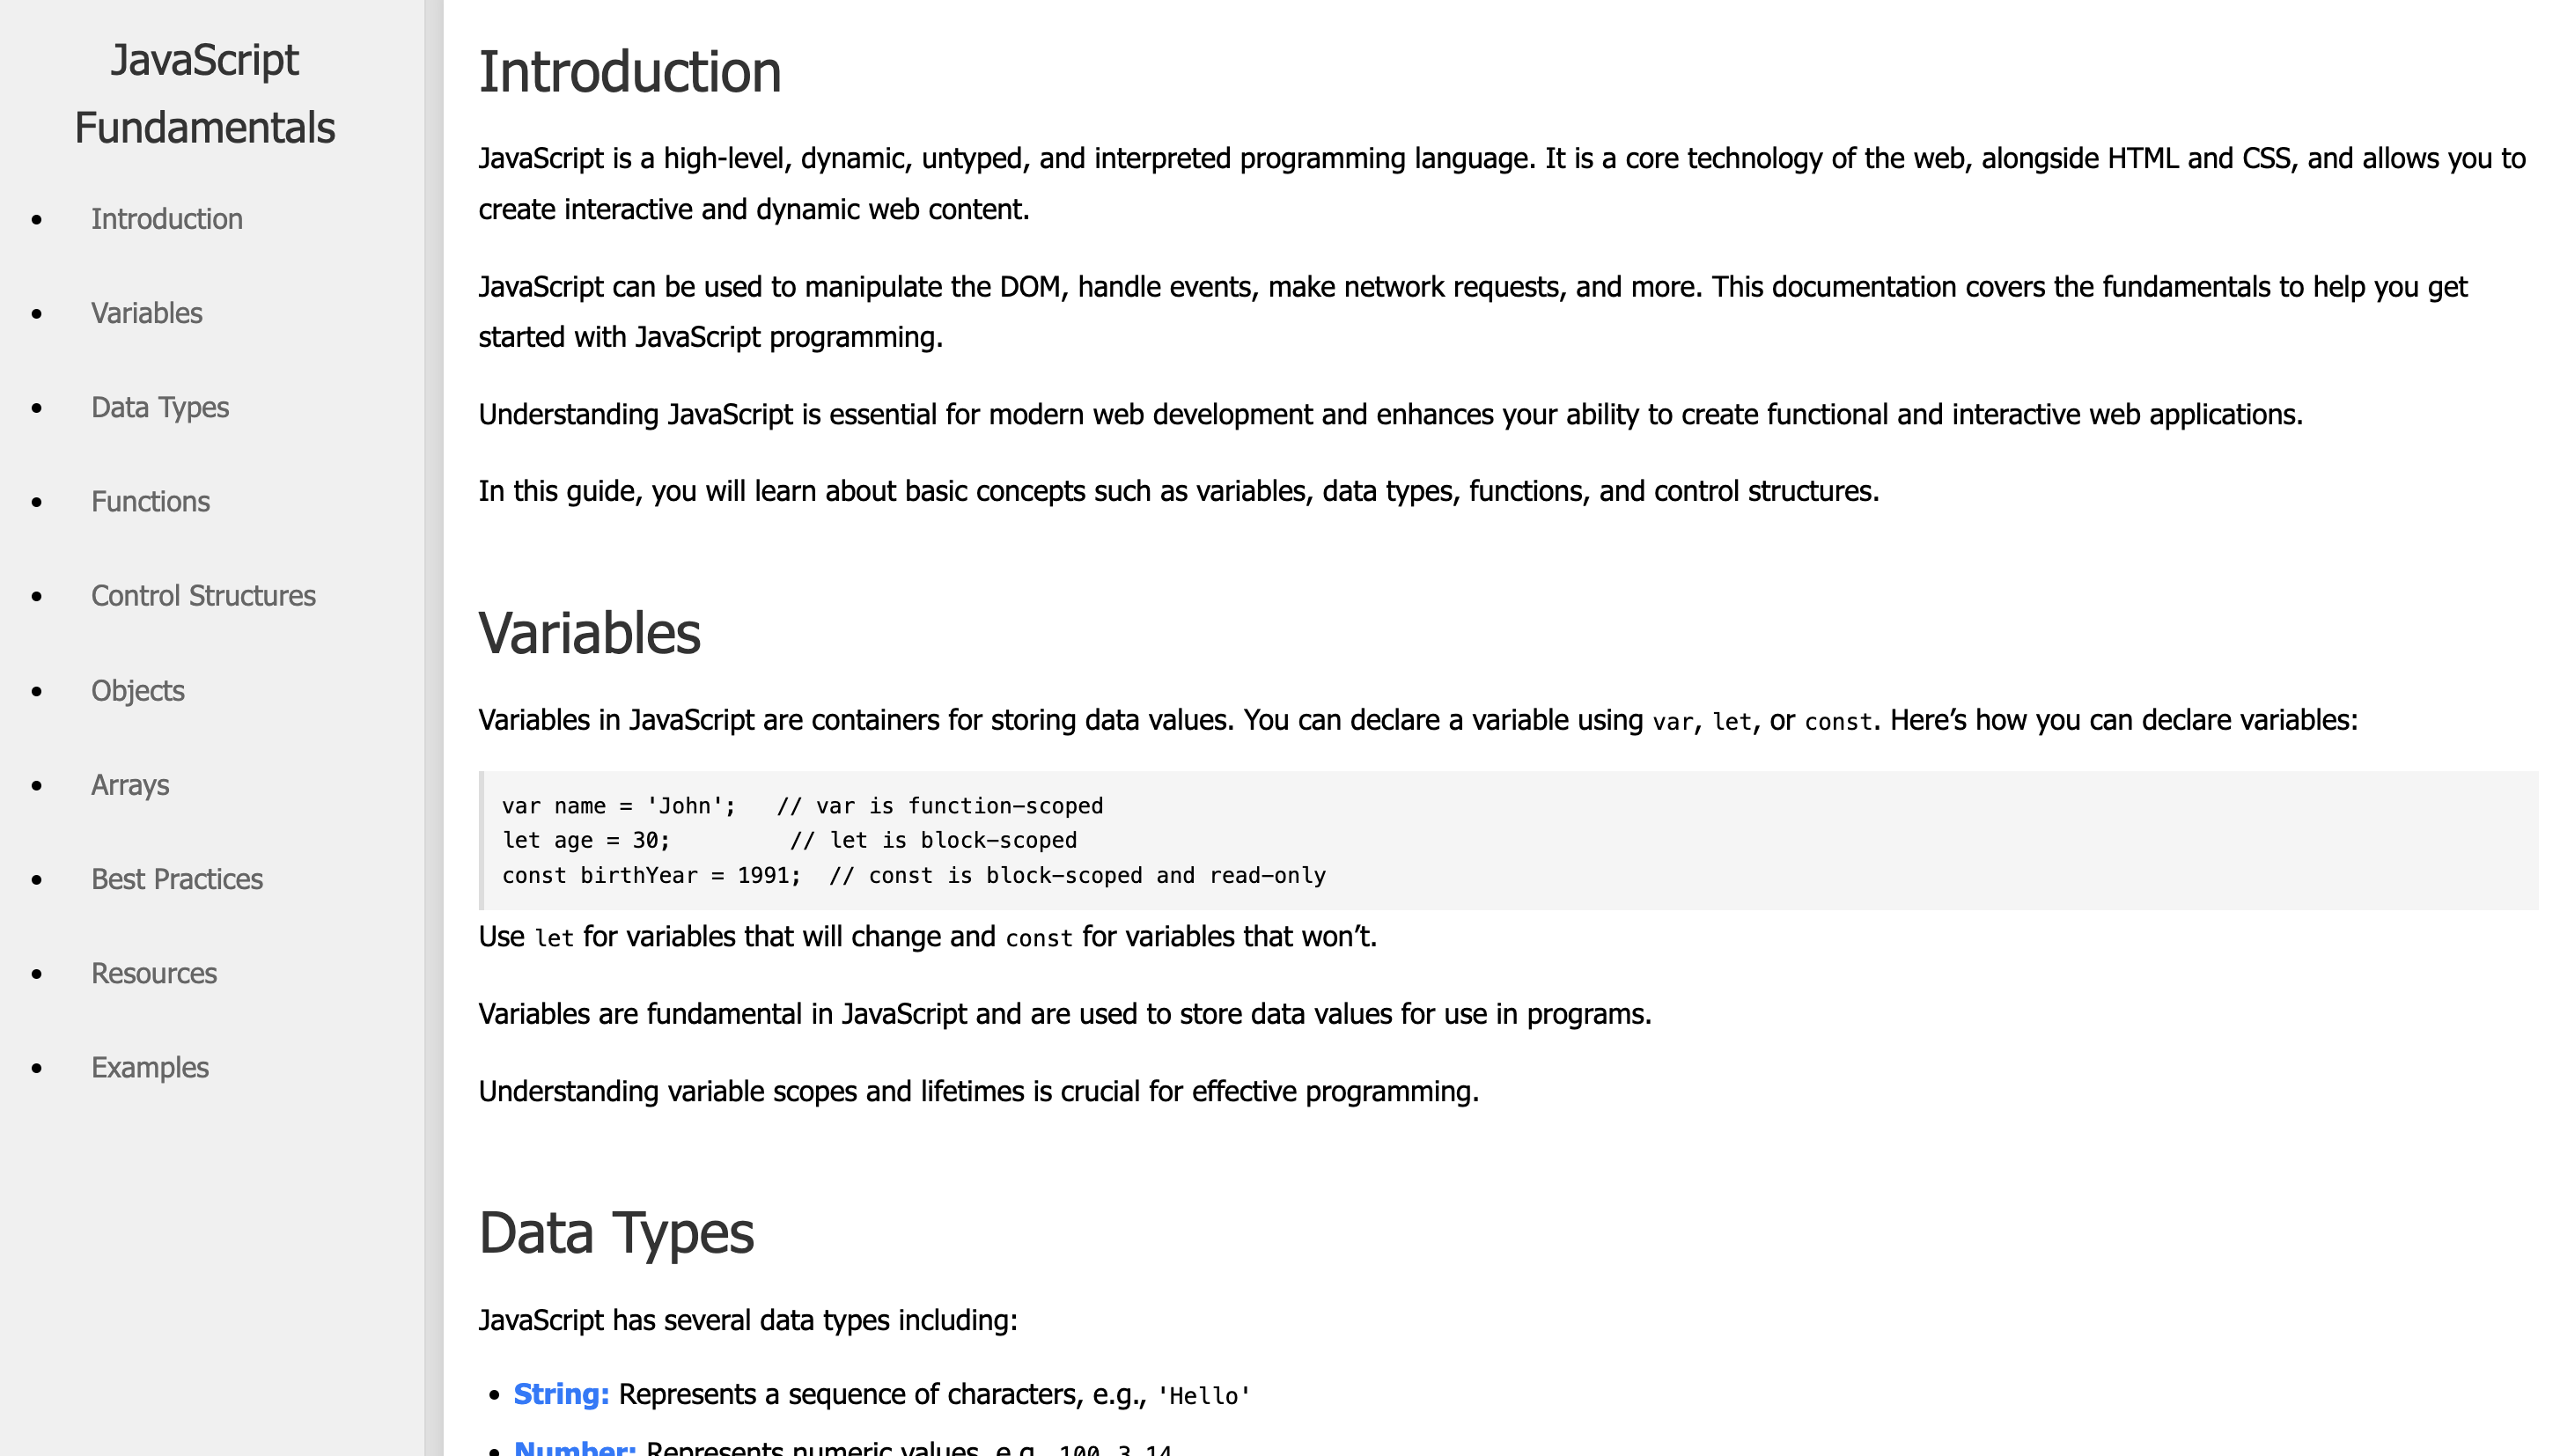Go to the Variables section link
This screenshot has width=2560, height=1456.
tap(146, 313)
